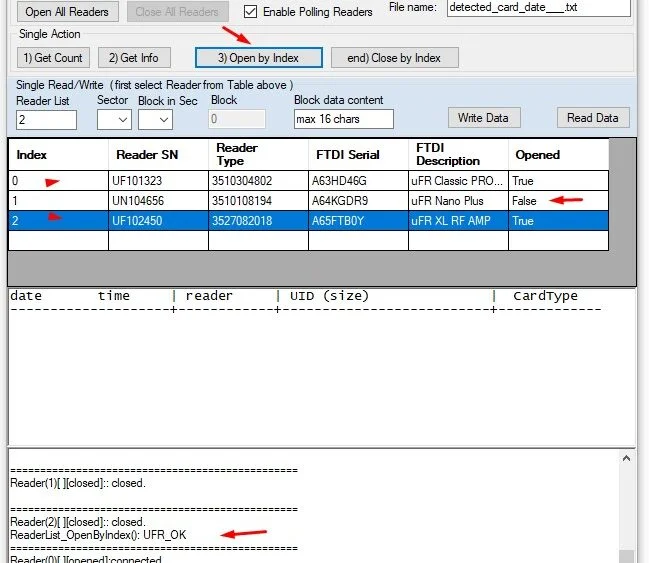The height and width of the screenshot is (563, 649).
Task: Click Opened True cell of row UF101323
Action: [x=558, y=181]
